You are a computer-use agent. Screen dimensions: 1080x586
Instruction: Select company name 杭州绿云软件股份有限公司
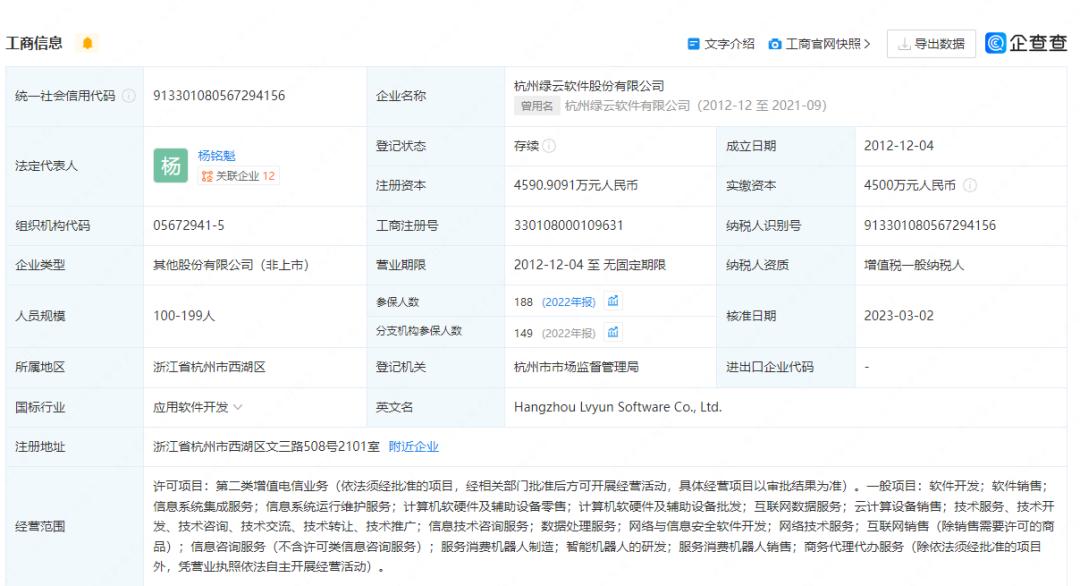tap(589, 86)
